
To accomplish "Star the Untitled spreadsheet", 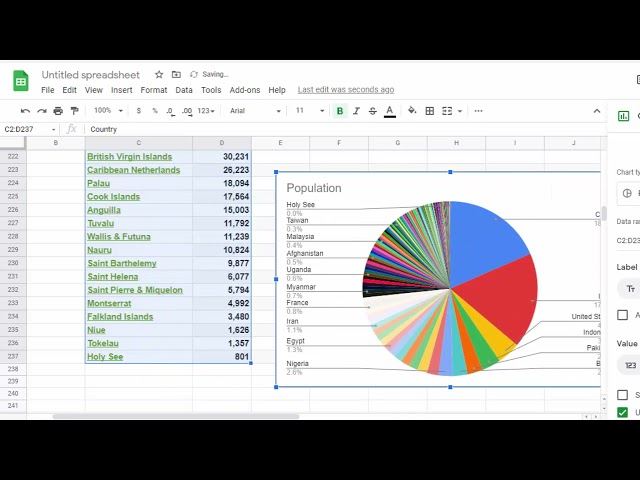I will pos(159,74).
